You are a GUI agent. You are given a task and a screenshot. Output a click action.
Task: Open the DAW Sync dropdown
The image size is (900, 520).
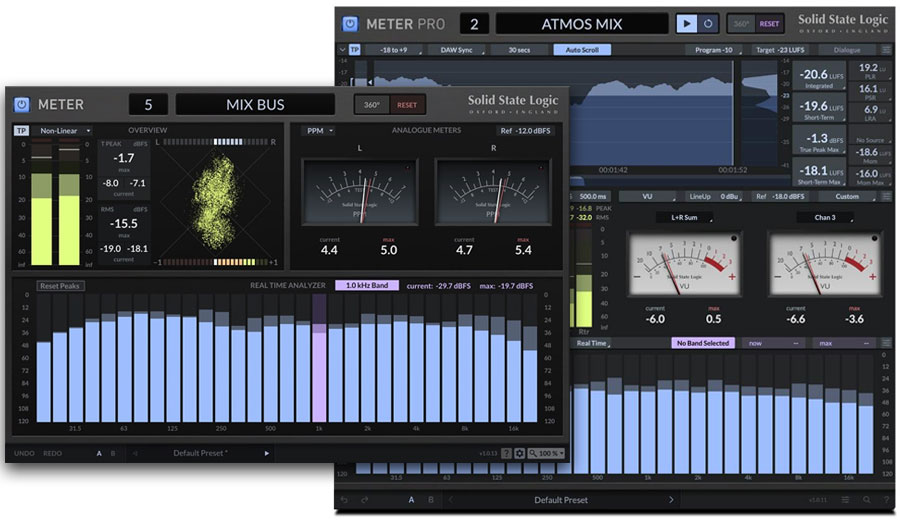tap(457, 50)
